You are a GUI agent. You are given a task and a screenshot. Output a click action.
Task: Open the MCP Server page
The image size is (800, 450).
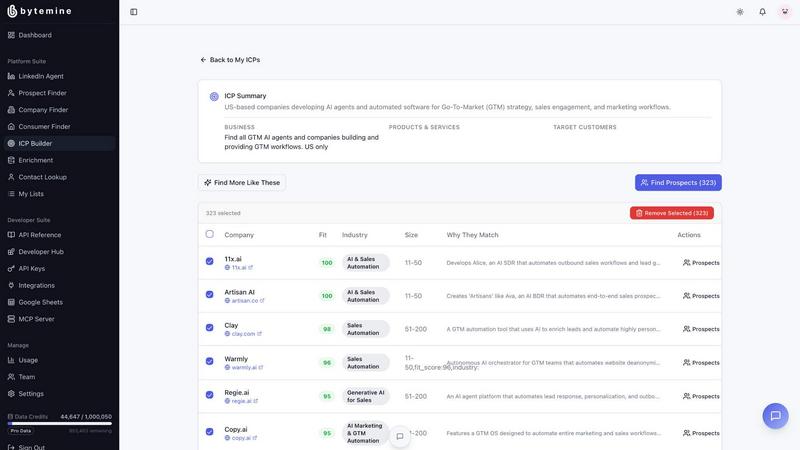[x=39, y=319]
